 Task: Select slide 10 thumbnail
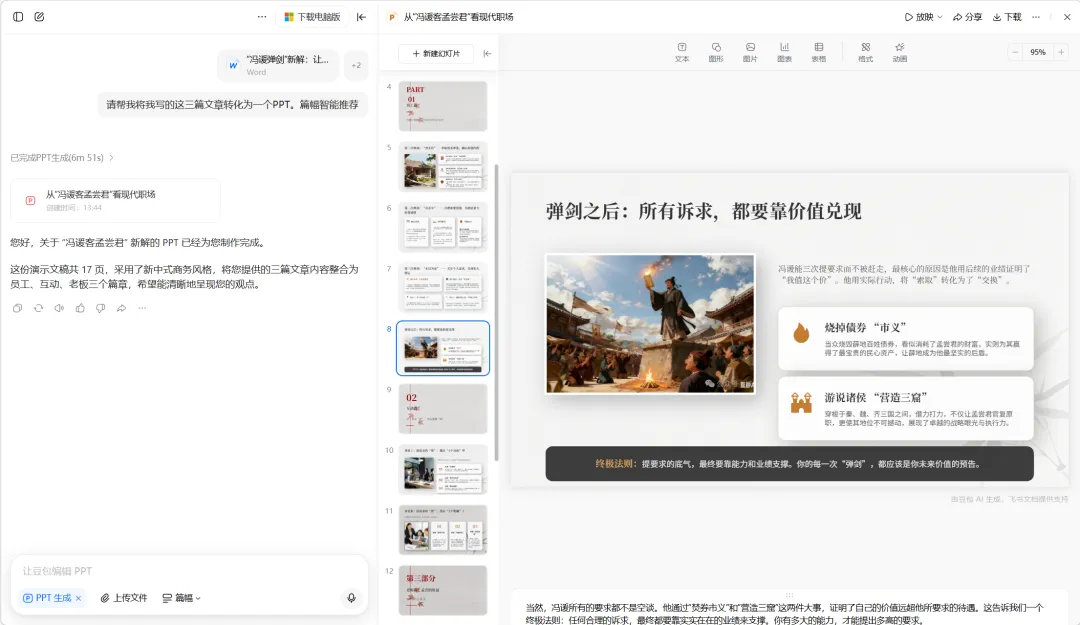click(x=443, y=469)
